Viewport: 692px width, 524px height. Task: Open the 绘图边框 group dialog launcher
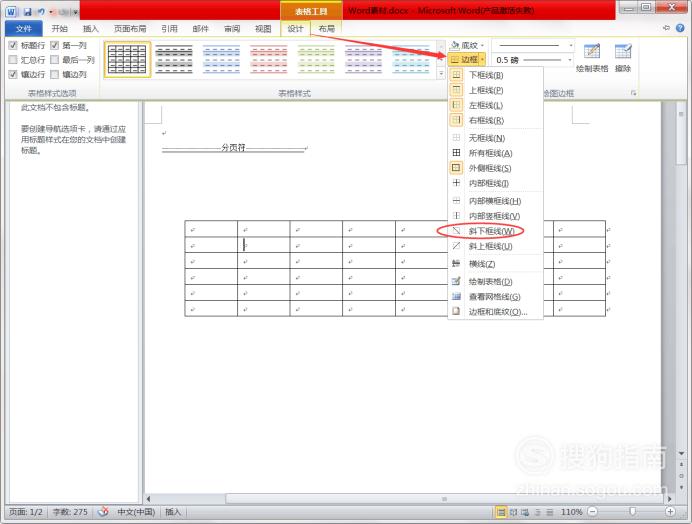[633, 93]
